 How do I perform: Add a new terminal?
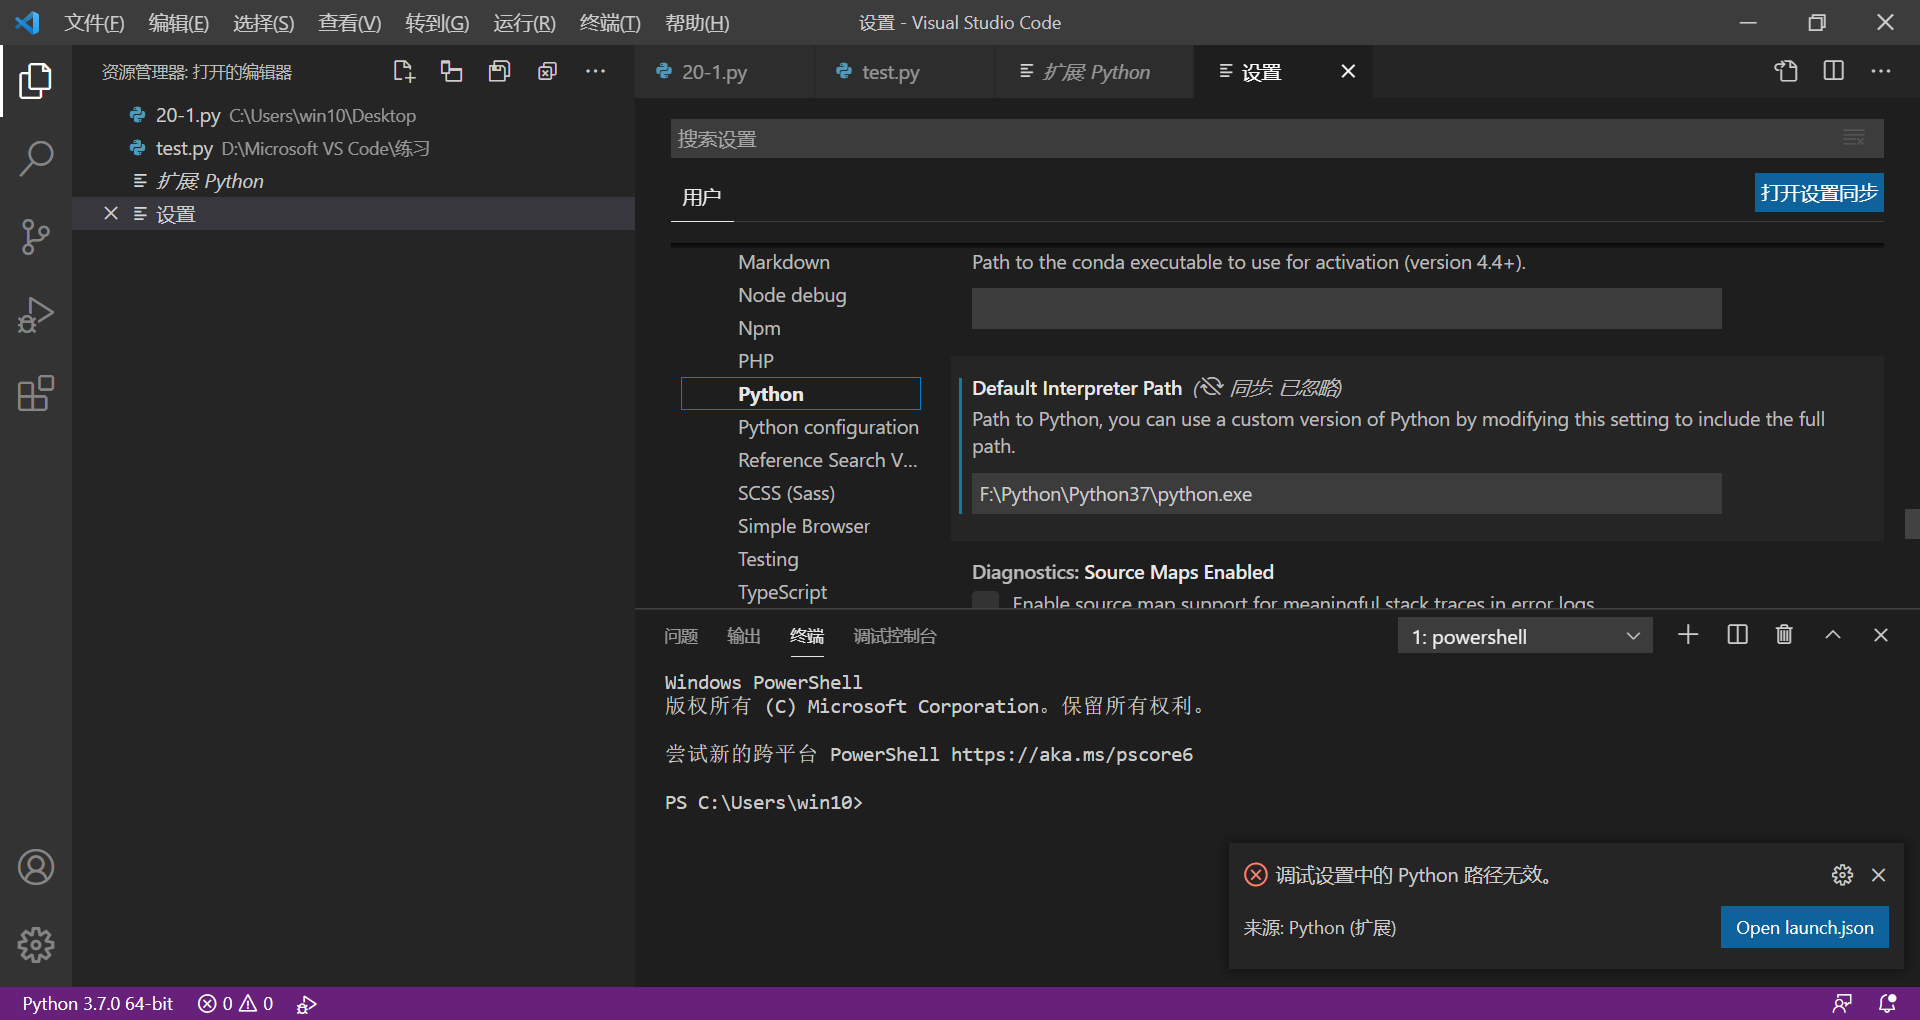pyautogui.click(x=1688, y=635)
